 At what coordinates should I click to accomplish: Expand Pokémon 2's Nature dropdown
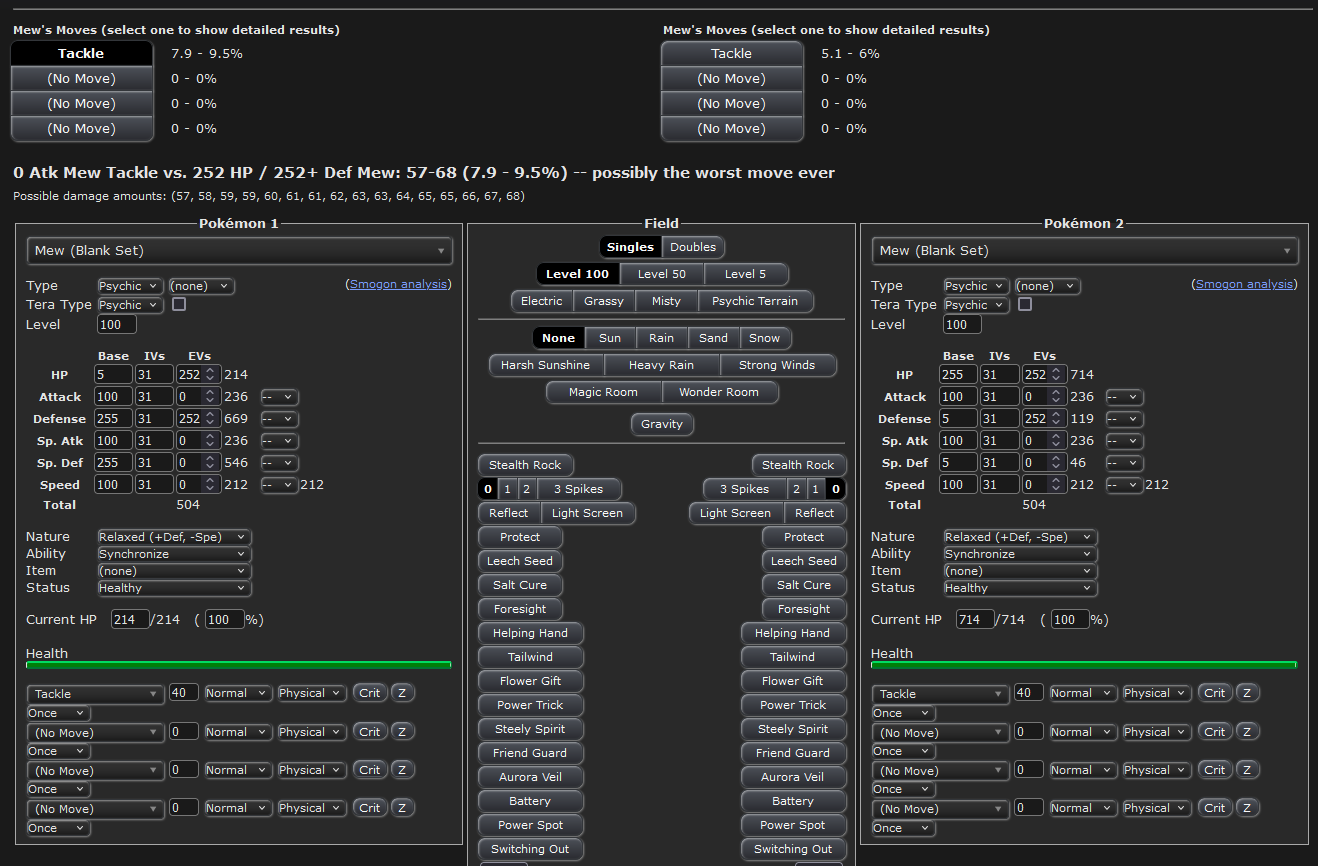coord(1020,537)
